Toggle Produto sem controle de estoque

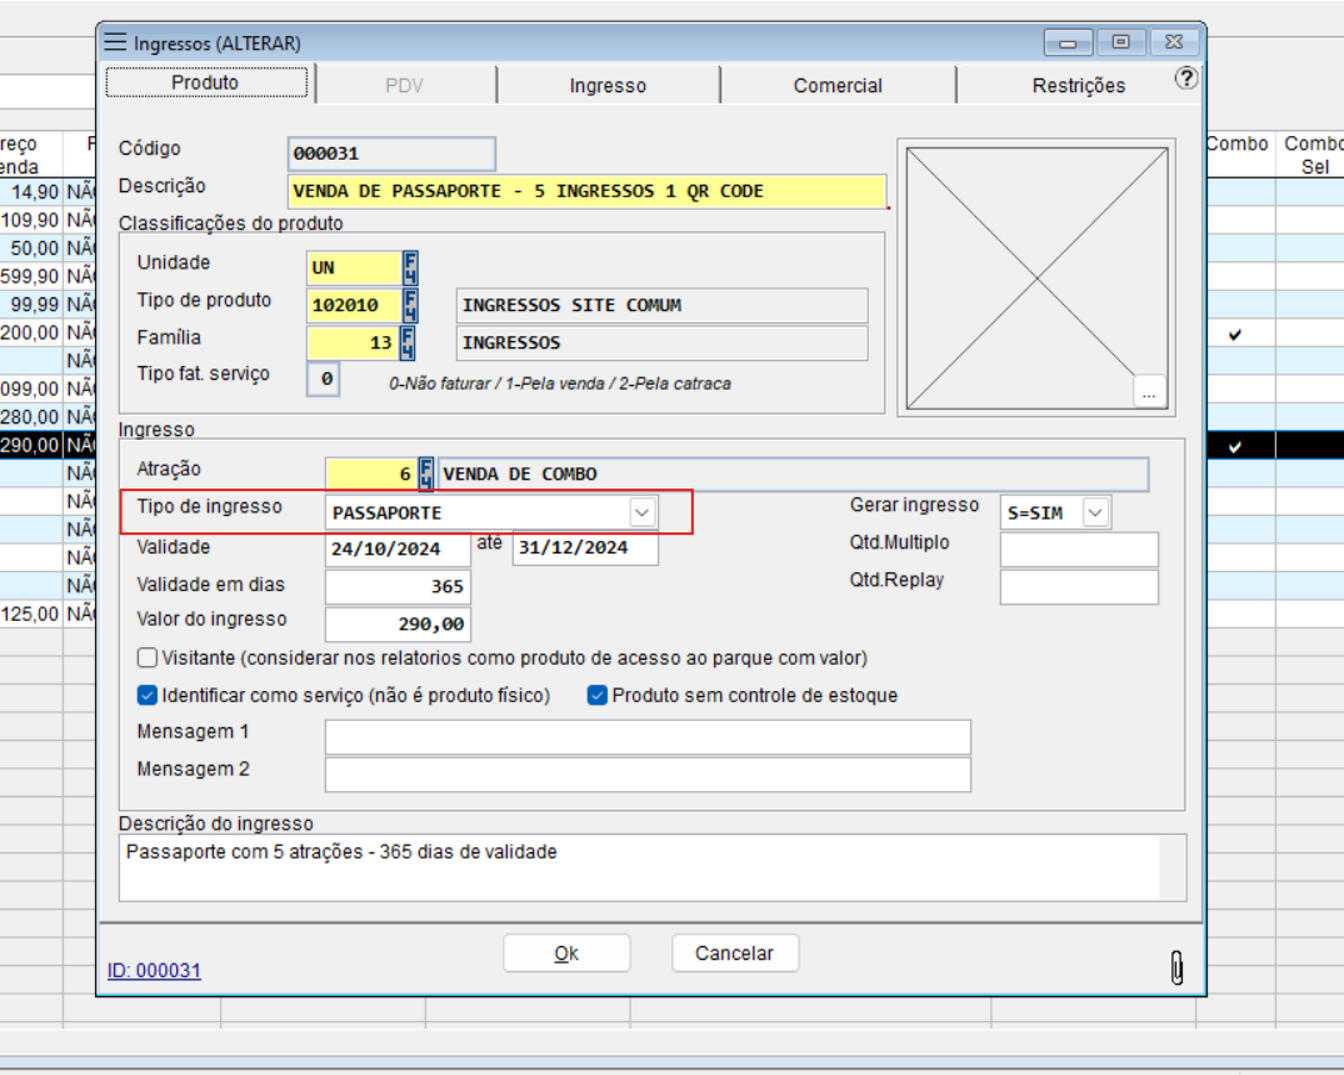coord(598,695)
